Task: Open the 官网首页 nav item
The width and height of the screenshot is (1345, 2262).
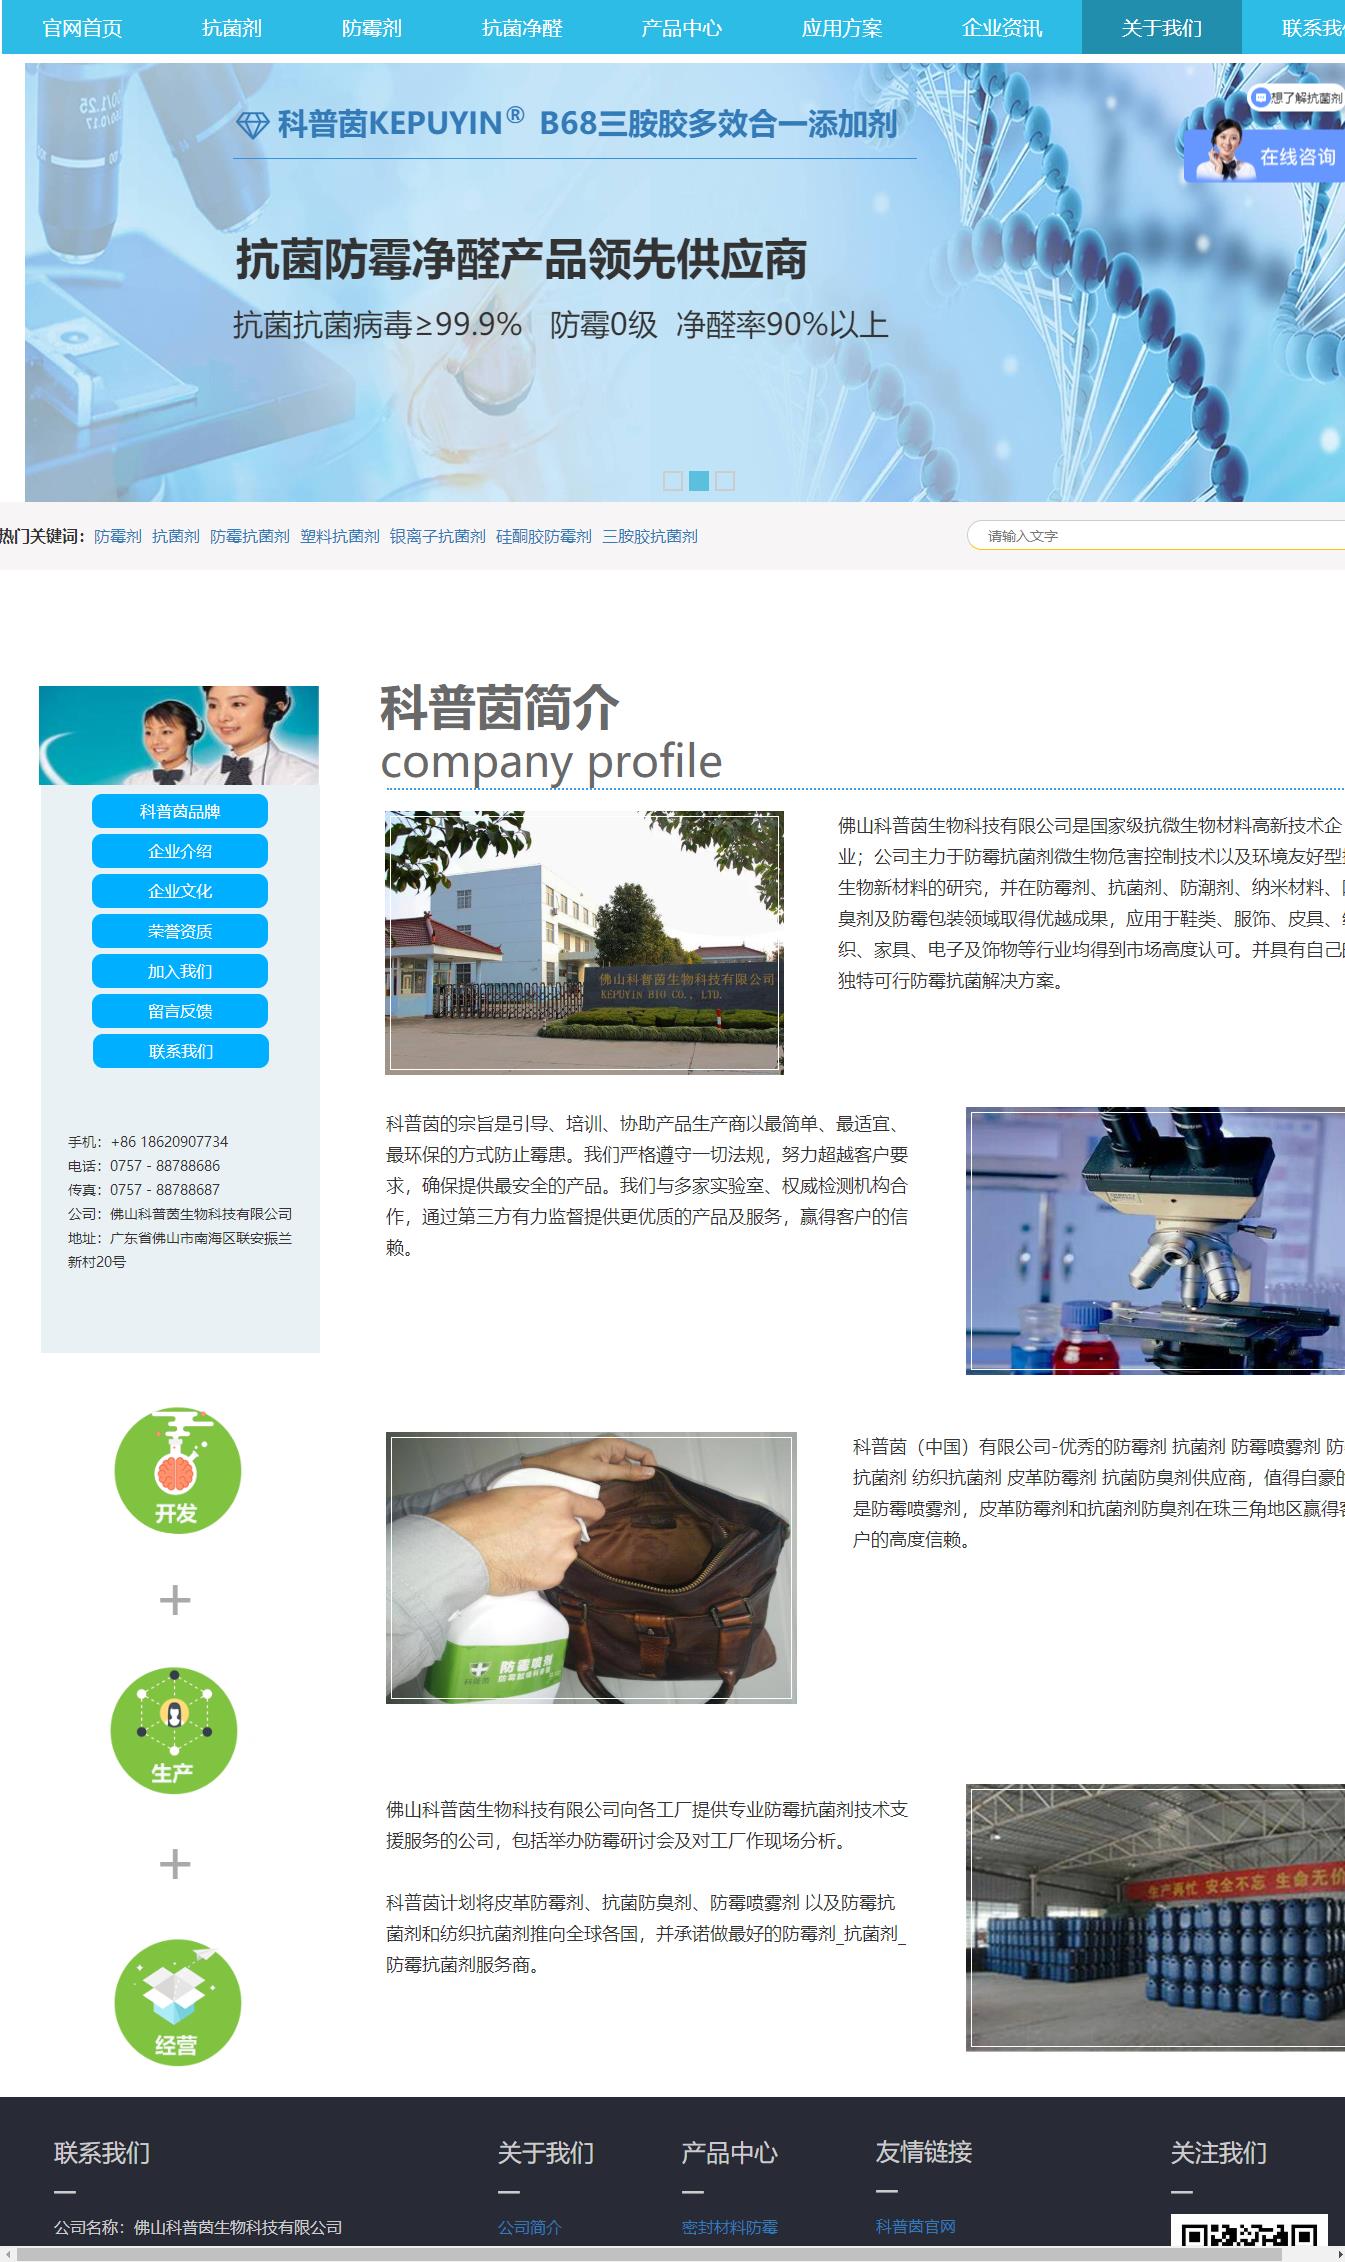Action: pyautogui.click(x=82, y=27)
